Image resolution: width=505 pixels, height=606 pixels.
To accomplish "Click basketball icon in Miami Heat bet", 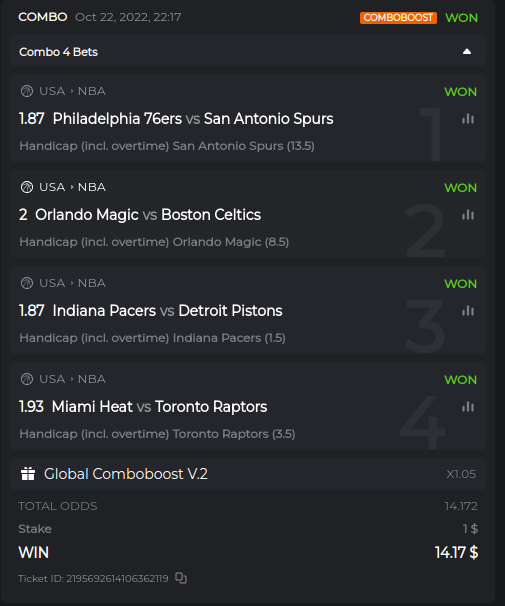I will tap(27, 379).
